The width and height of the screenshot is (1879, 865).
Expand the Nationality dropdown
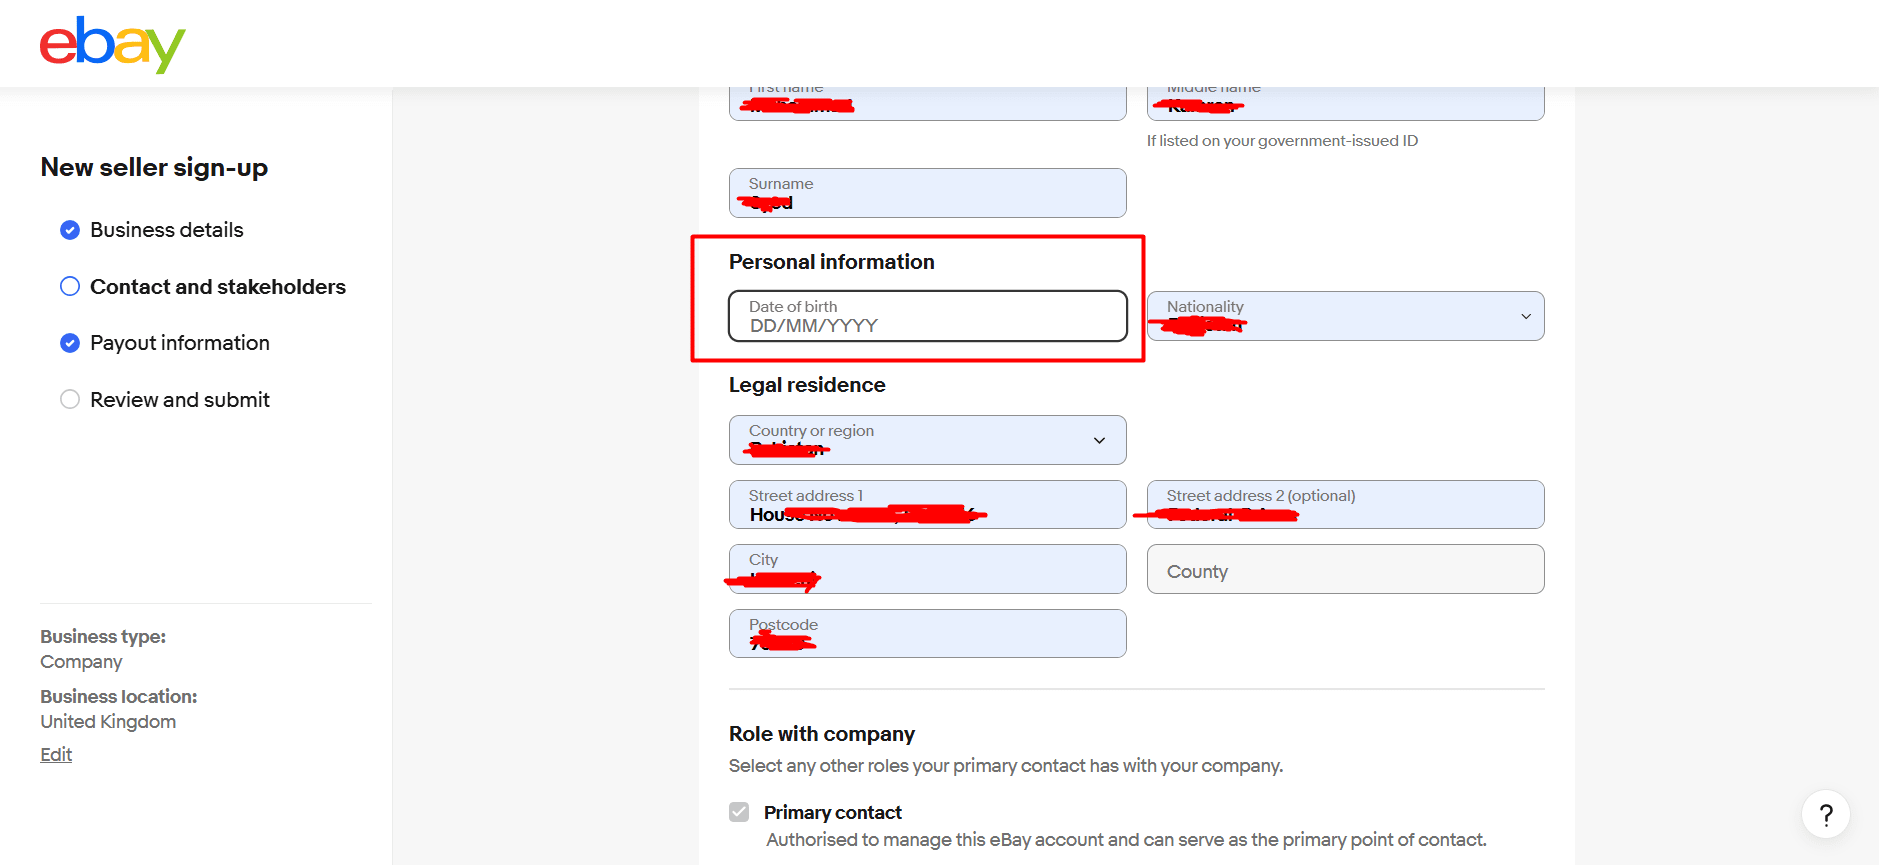[x=1345, y=316]
